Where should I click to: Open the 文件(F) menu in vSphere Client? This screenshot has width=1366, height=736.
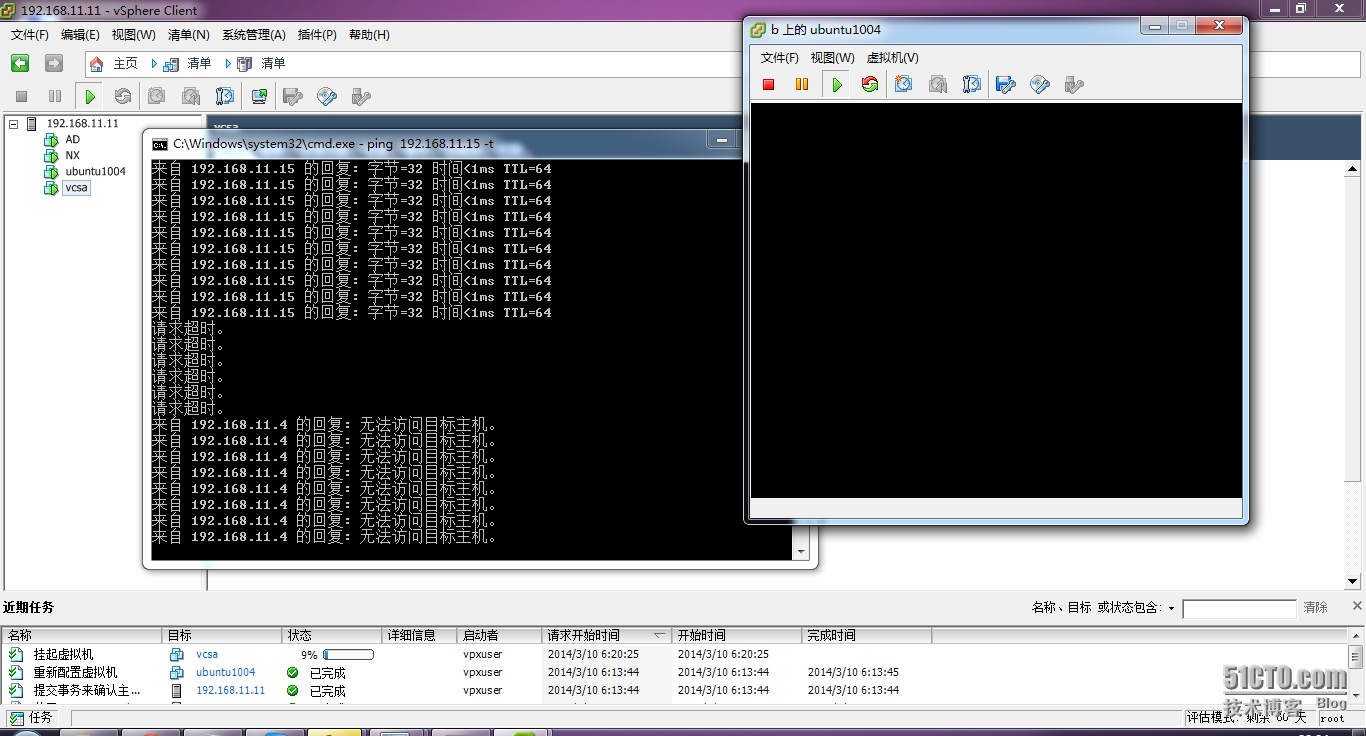point(30,35)
